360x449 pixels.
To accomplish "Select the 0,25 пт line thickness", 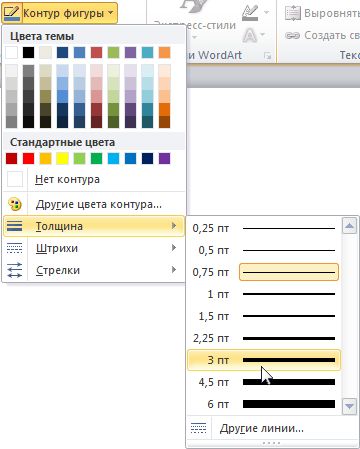I will [264, 228].
